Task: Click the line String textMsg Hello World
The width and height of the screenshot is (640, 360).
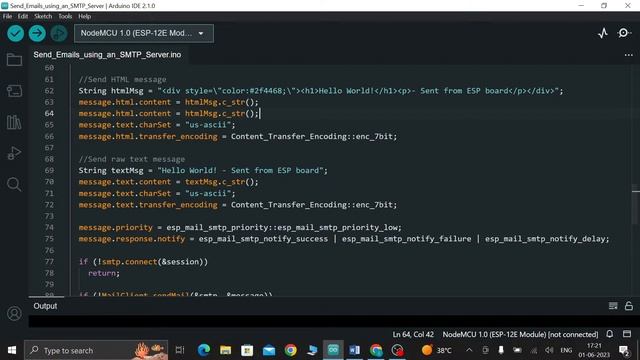Action: (x=203, y=170)
